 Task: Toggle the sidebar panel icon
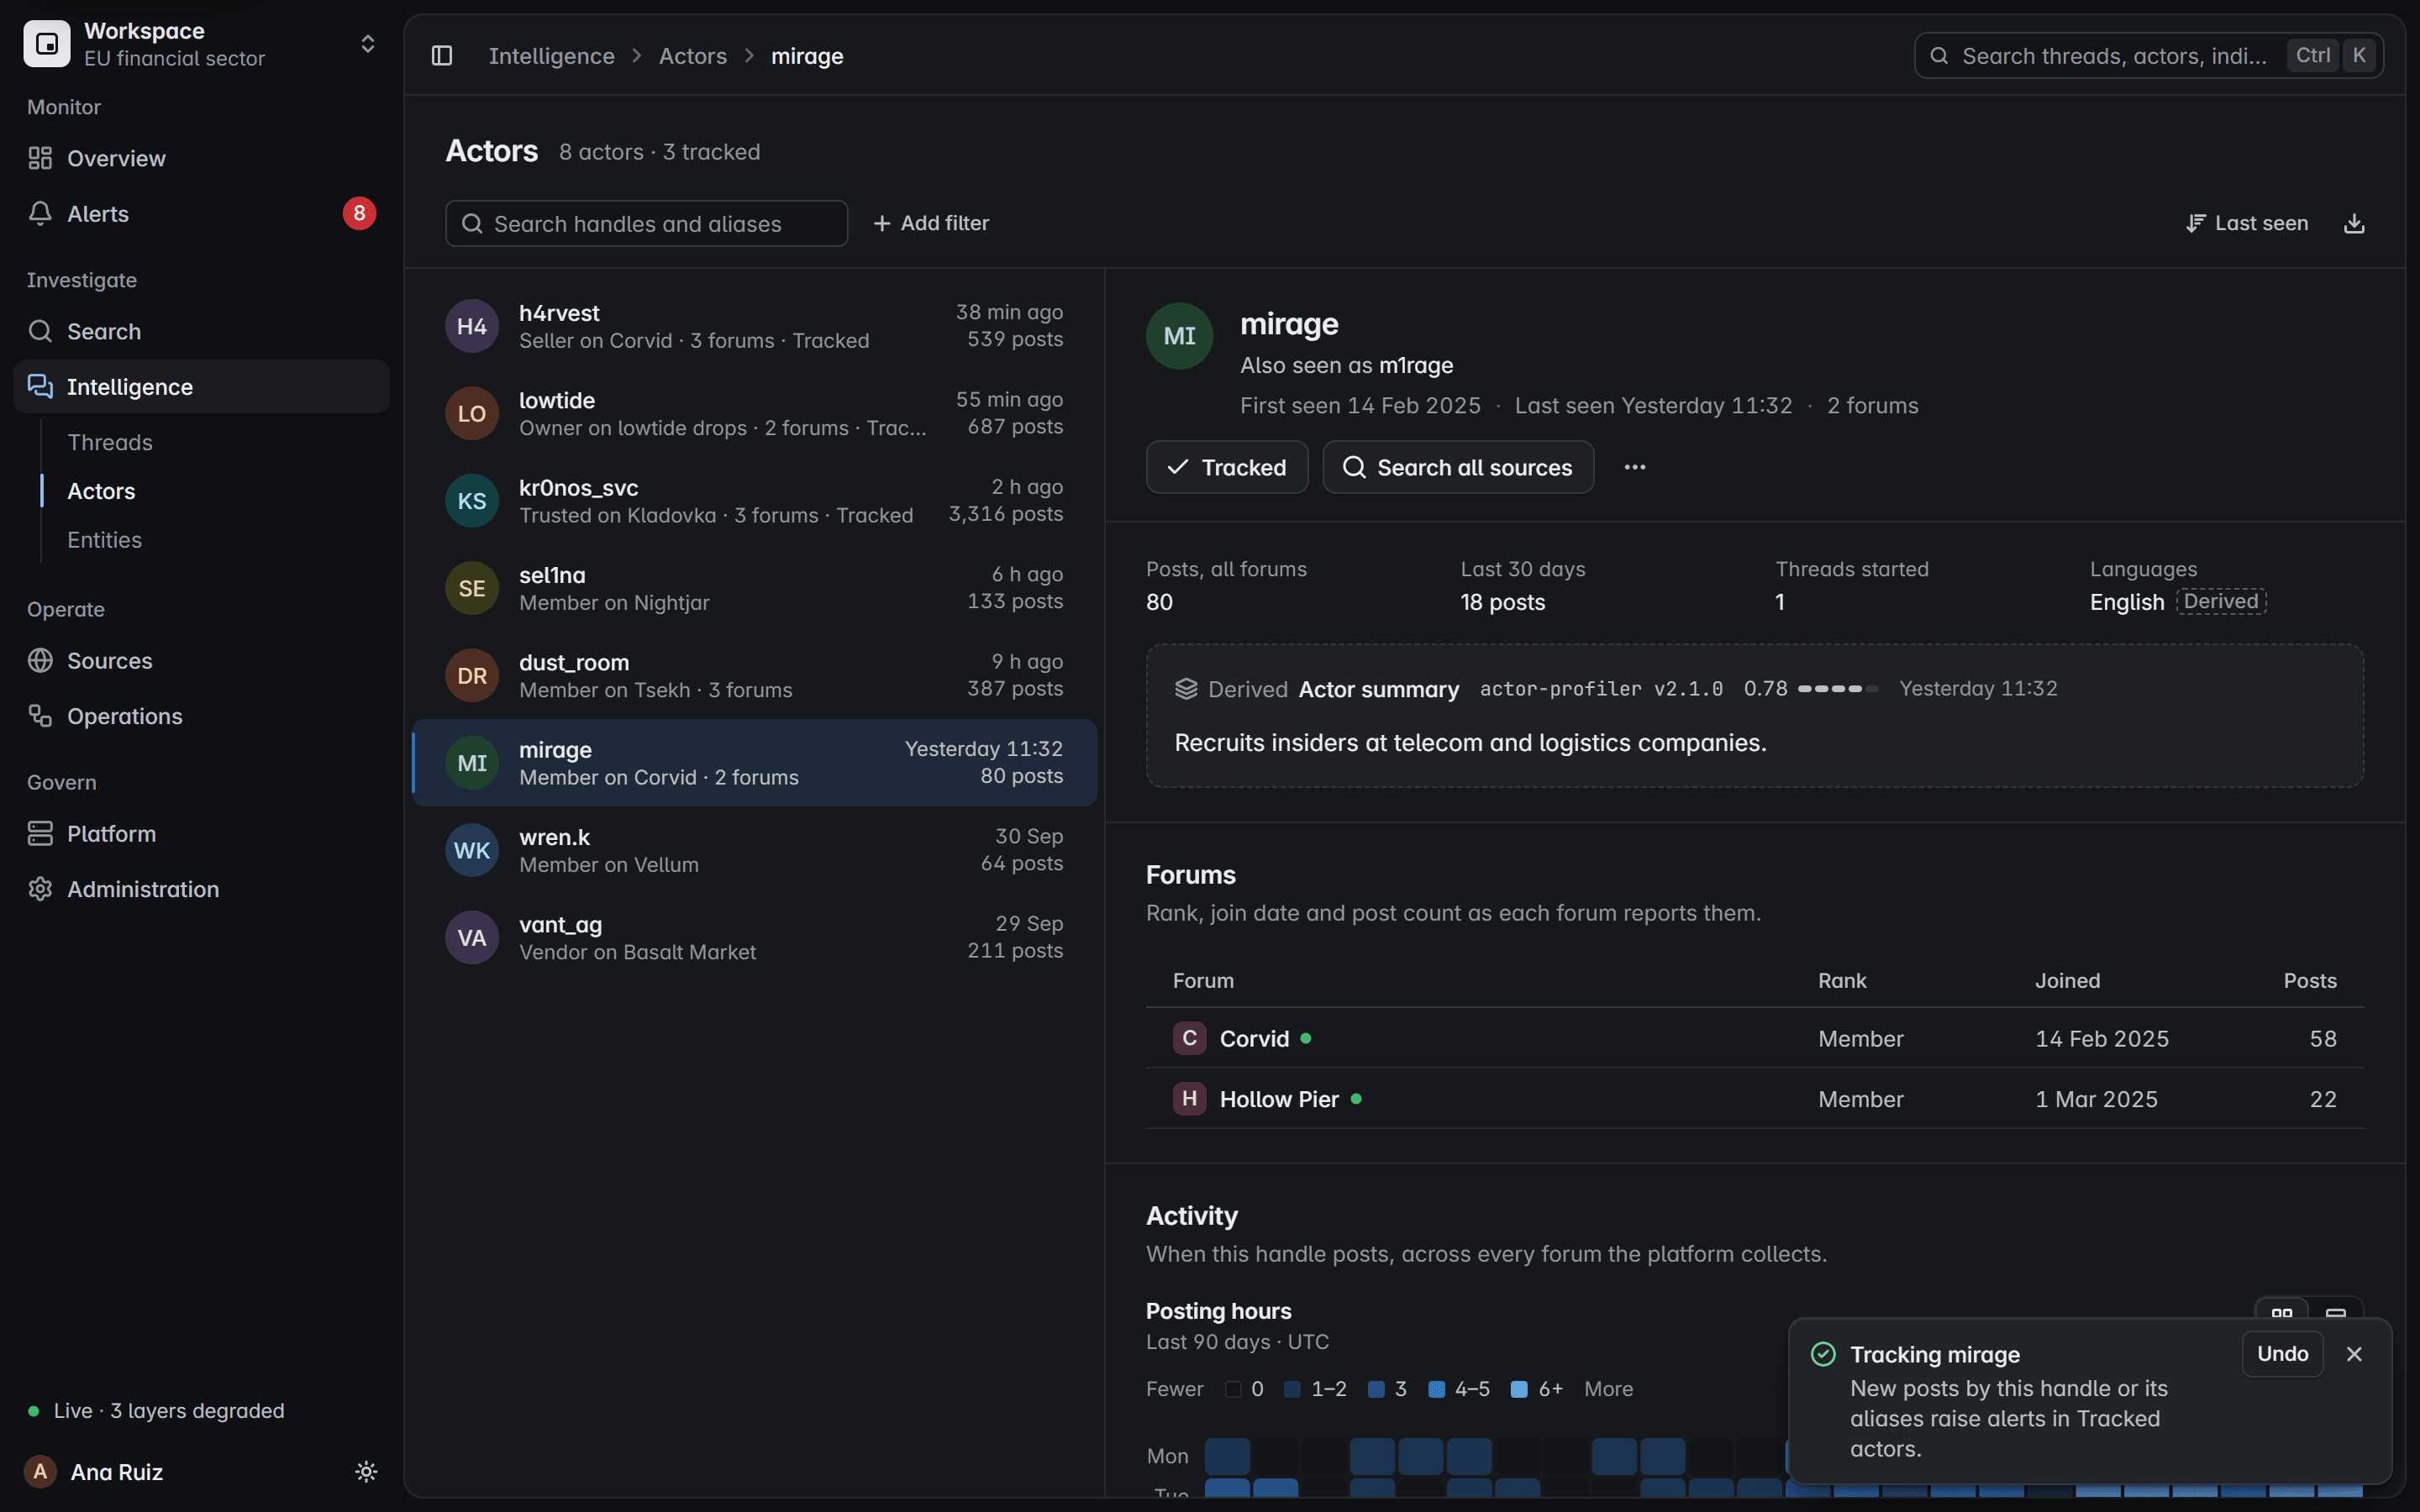click(x=442, y=56)
